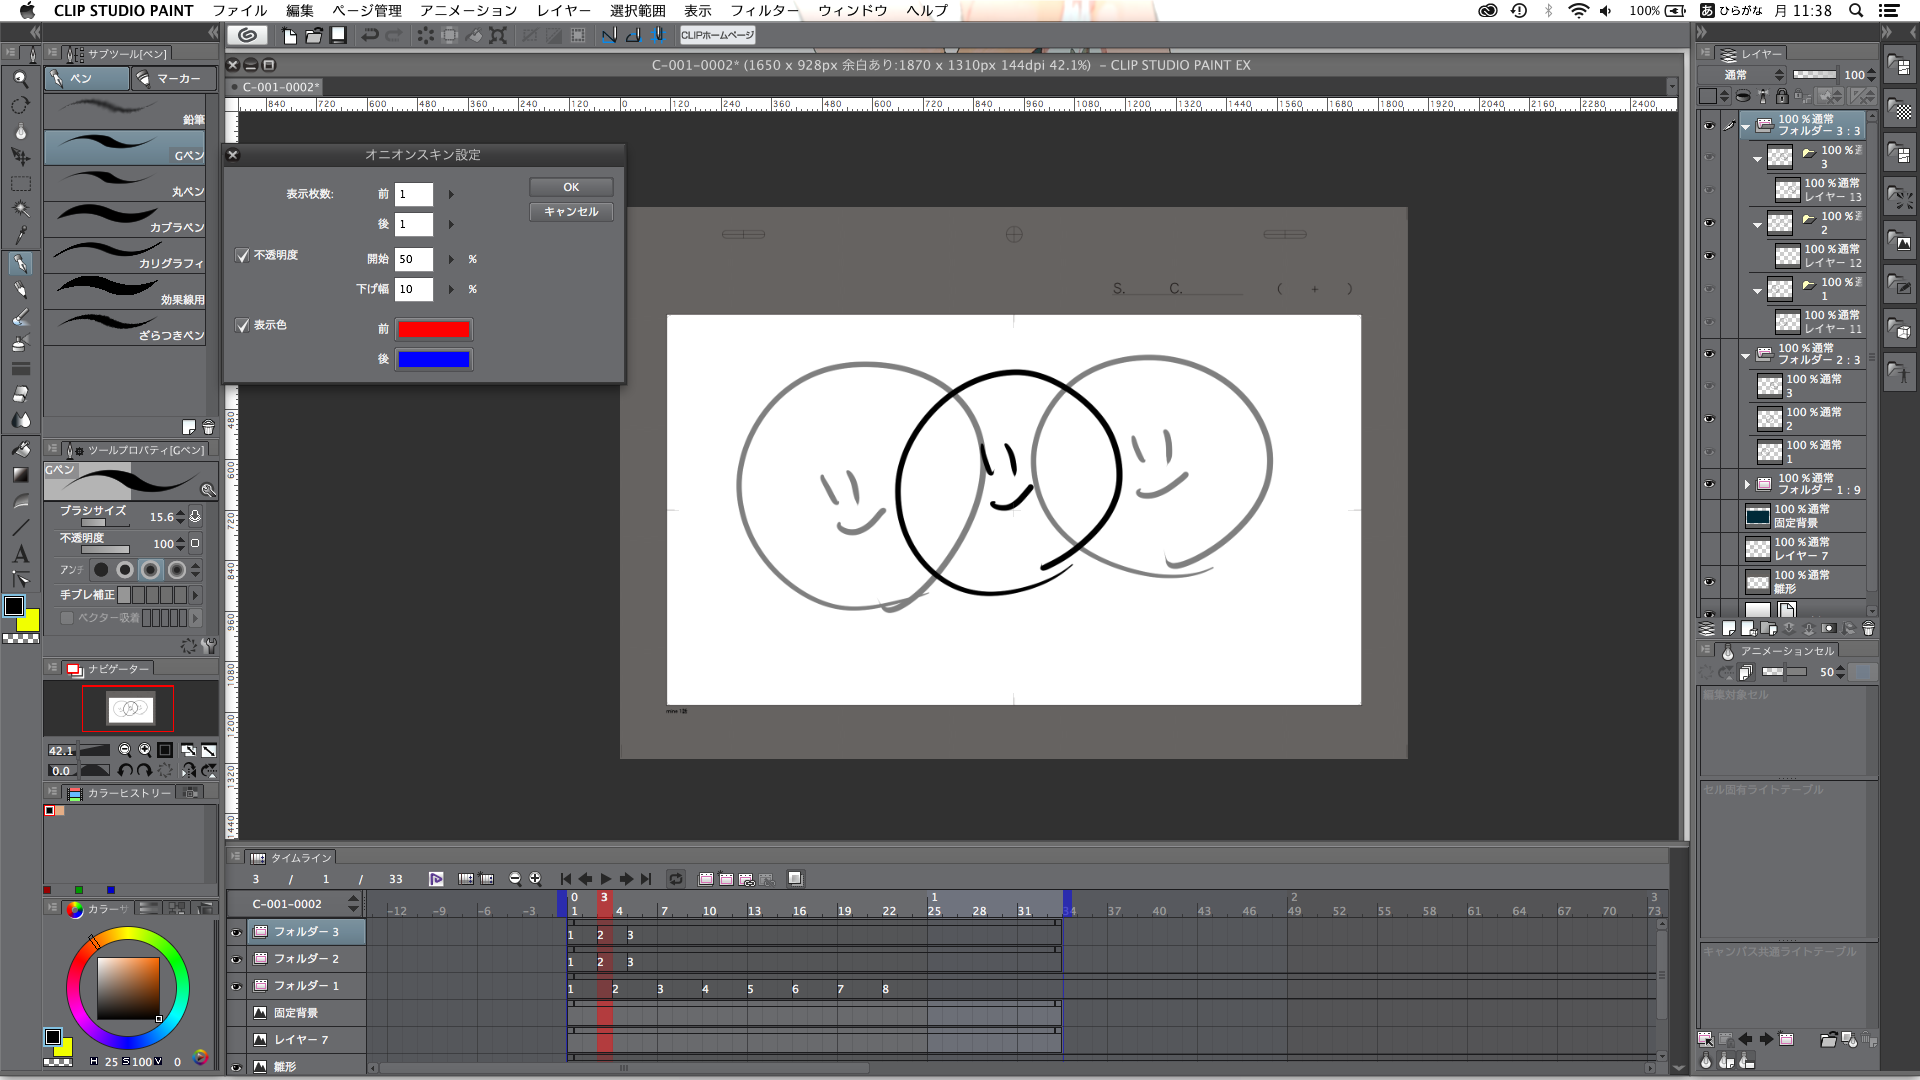Click the save icon in command bar

coord(338,36)
